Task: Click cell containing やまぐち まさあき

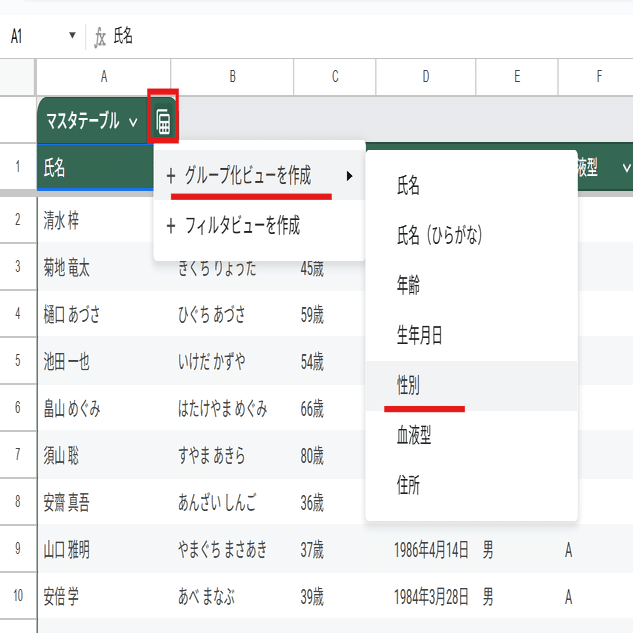Action: [232, 549]
